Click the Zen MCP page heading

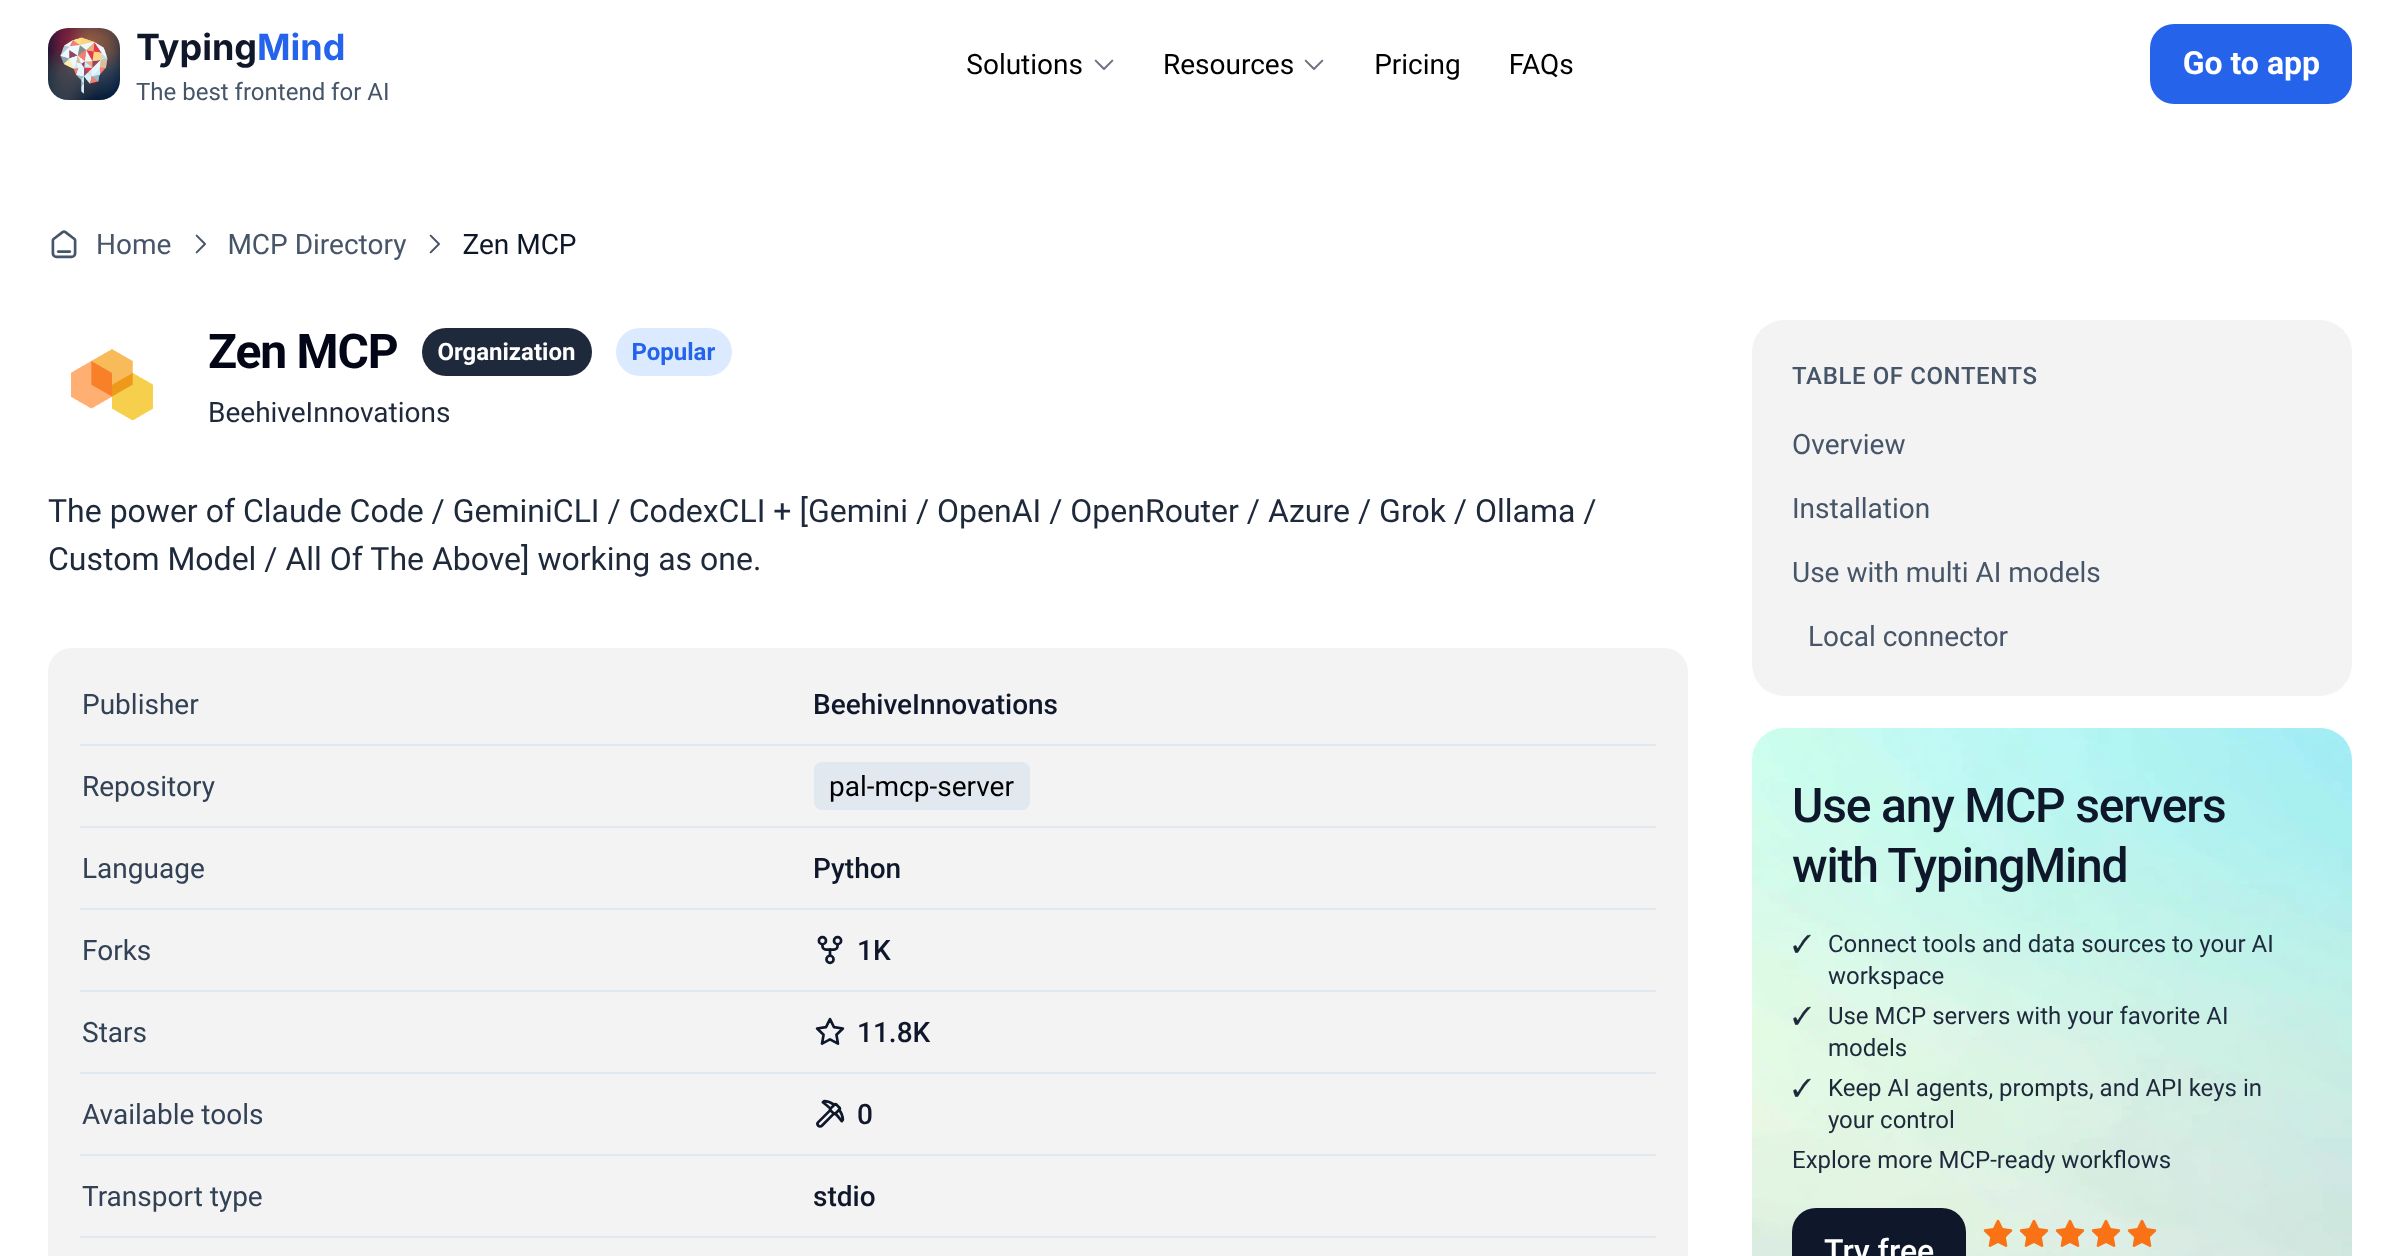click(302, 352)
